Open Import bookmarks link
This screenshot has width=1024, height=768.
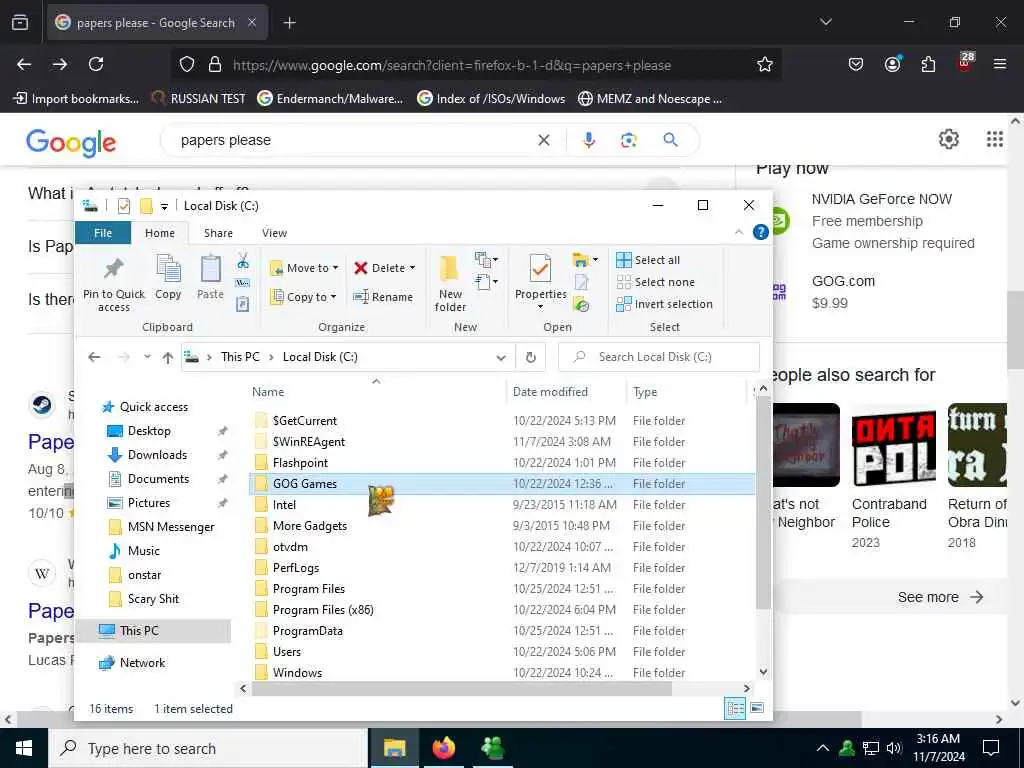coord(76,99)
